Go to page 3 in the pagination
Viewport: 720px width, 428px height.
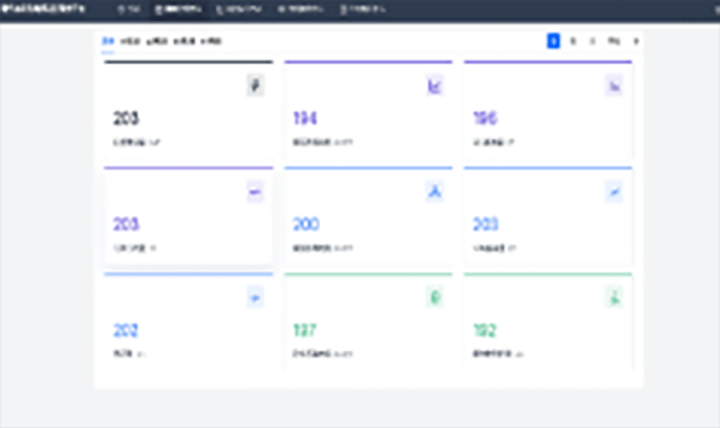click(592, 41)
